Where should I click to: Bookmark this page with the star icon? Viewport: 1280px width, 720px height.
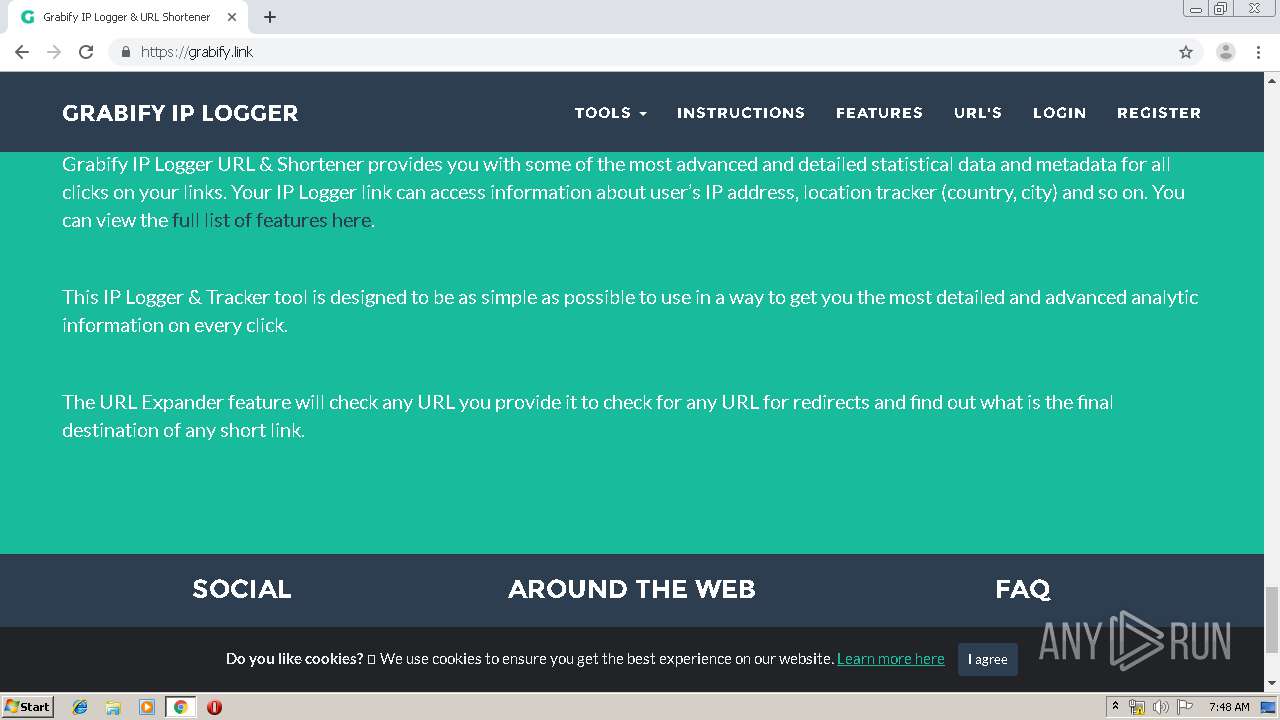(x=1186, y=52)
